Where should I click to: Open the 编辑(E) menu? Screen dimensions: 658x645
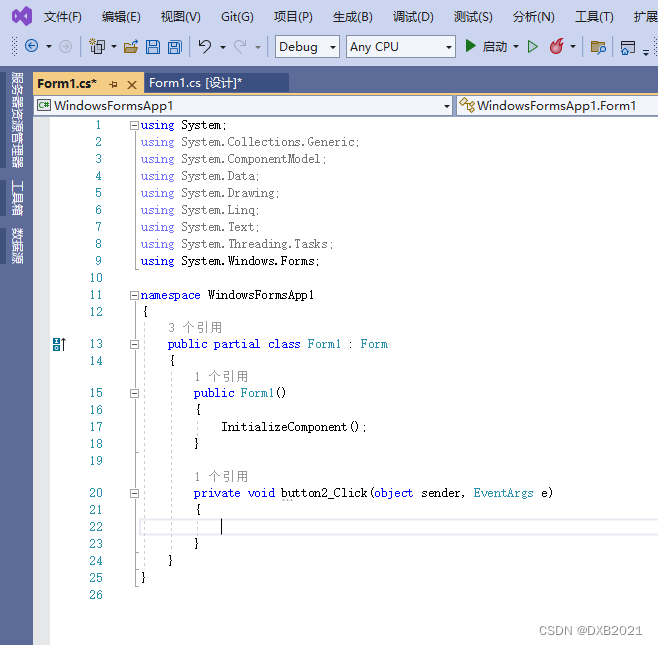pyautogui.click(x=121, y=17)
